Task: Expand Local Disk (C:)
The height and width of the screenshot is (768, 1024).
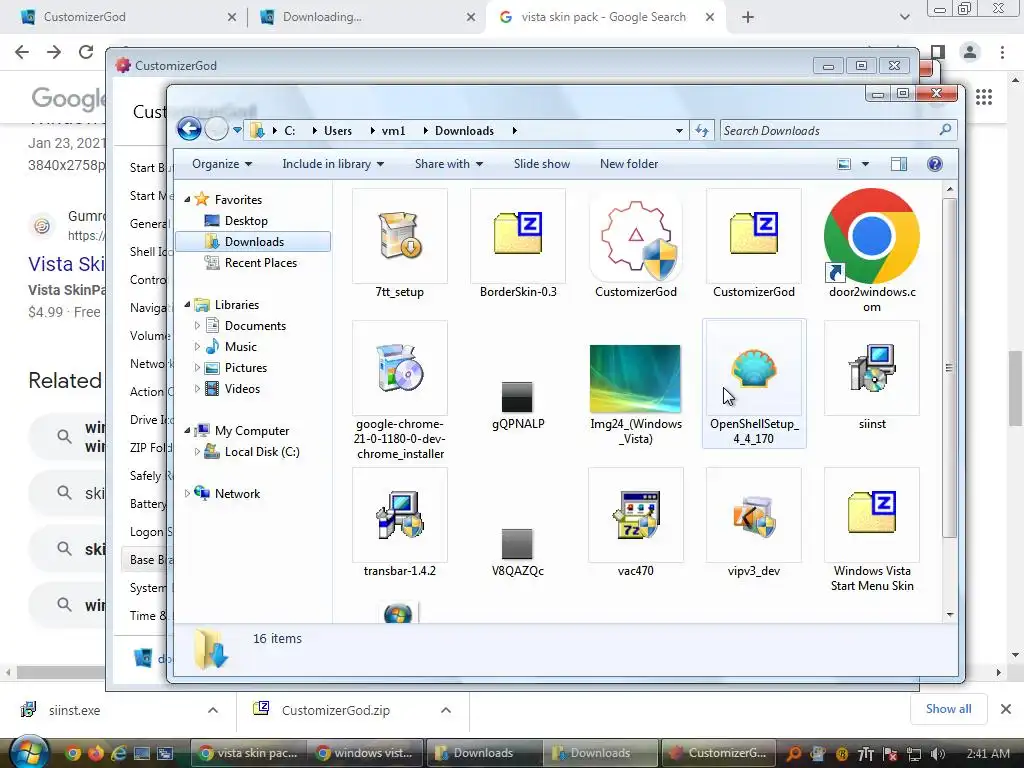Action: click(197, 451)
